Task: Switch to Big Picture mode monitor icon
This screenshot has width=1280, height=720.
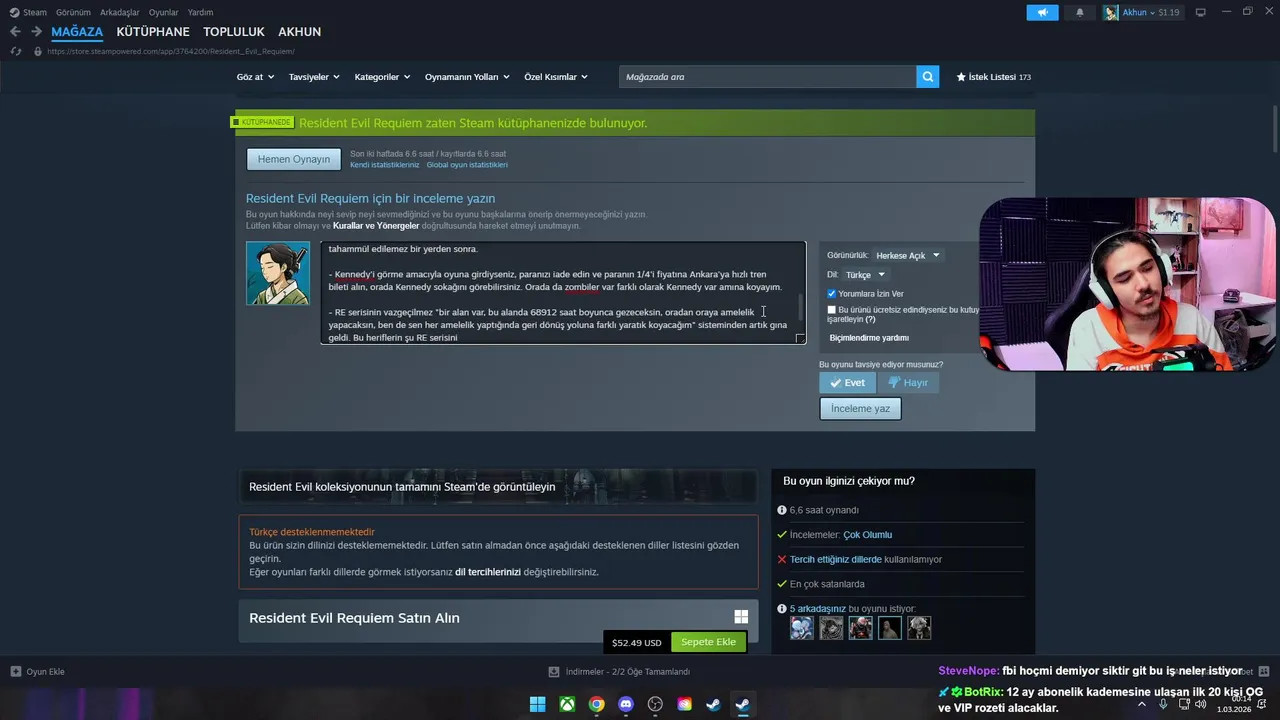Action: [x=1200, y=12]
